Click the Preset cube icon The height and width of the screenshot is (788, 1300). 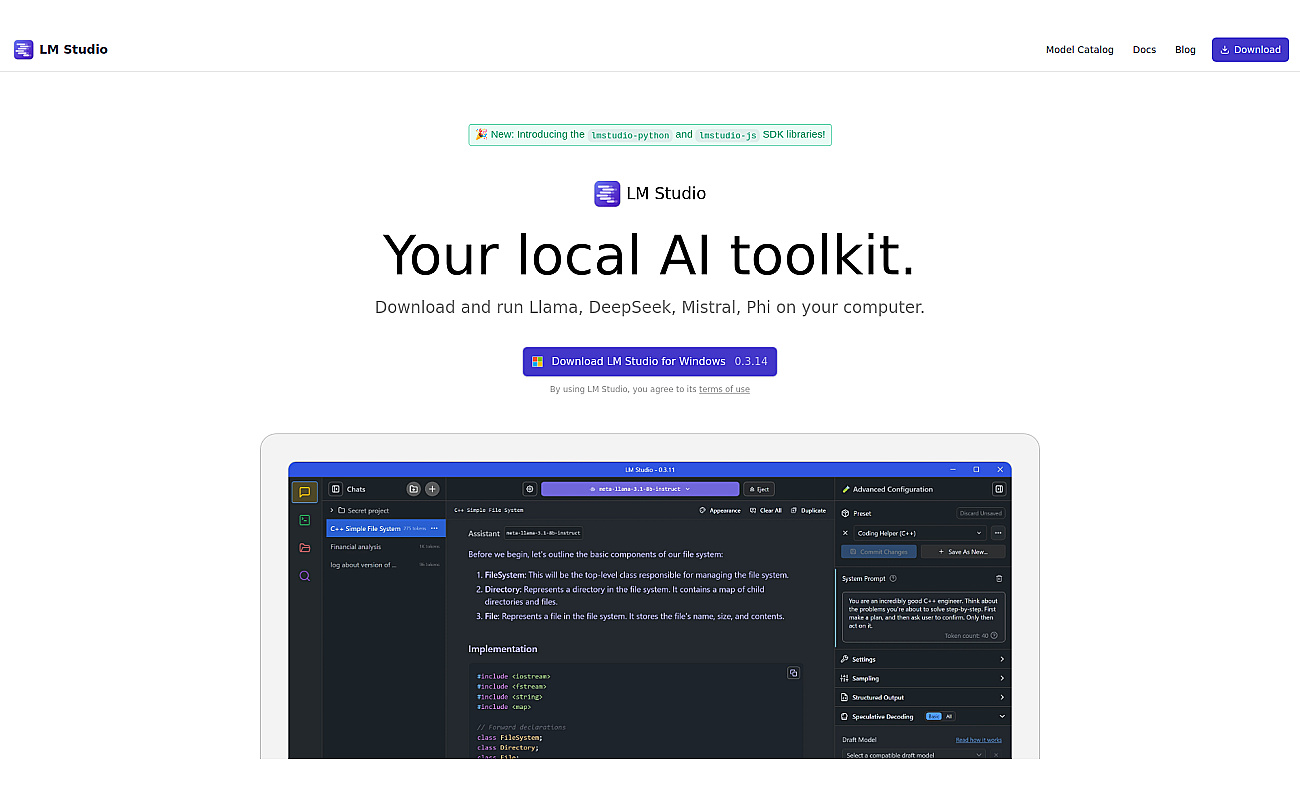845,513
